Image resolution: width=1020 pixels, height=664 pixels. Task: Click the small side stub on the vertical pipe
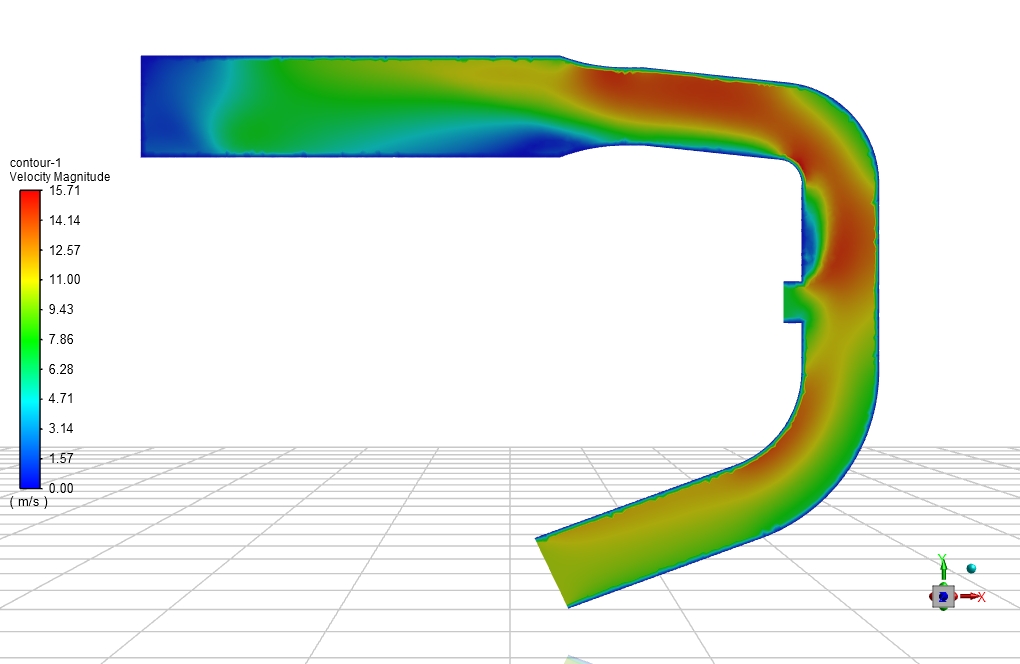793,302
